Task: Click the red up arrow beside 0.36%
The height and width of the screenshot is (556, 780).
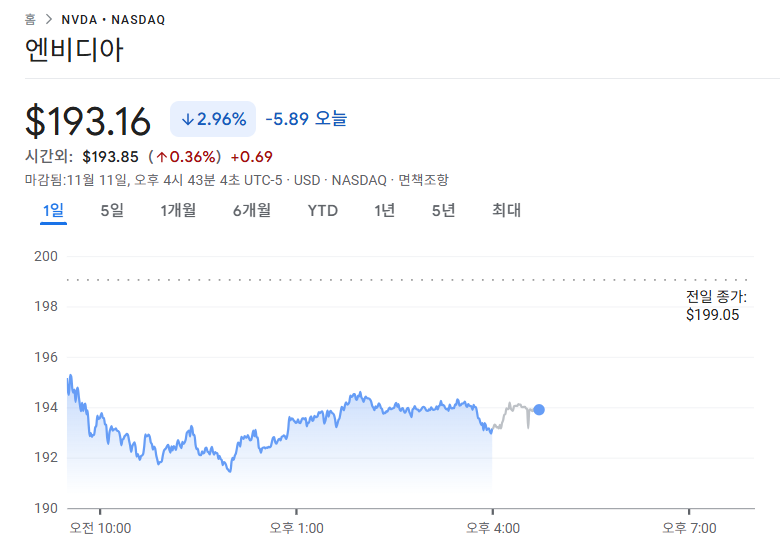Action: click(161, 157)
